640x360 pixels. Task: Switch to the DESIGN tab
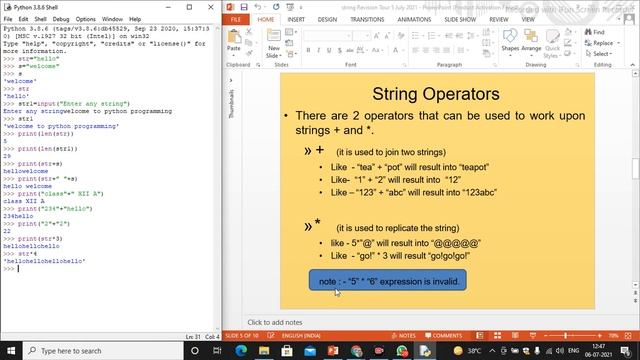point(327,20)
